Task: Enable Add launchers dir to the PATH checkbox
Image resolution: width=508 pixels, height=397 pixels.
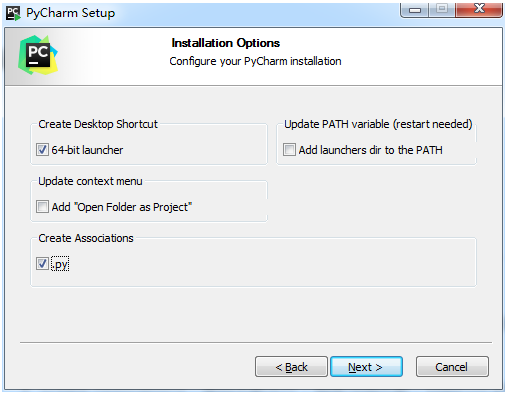Action: (x=289, y=150)
